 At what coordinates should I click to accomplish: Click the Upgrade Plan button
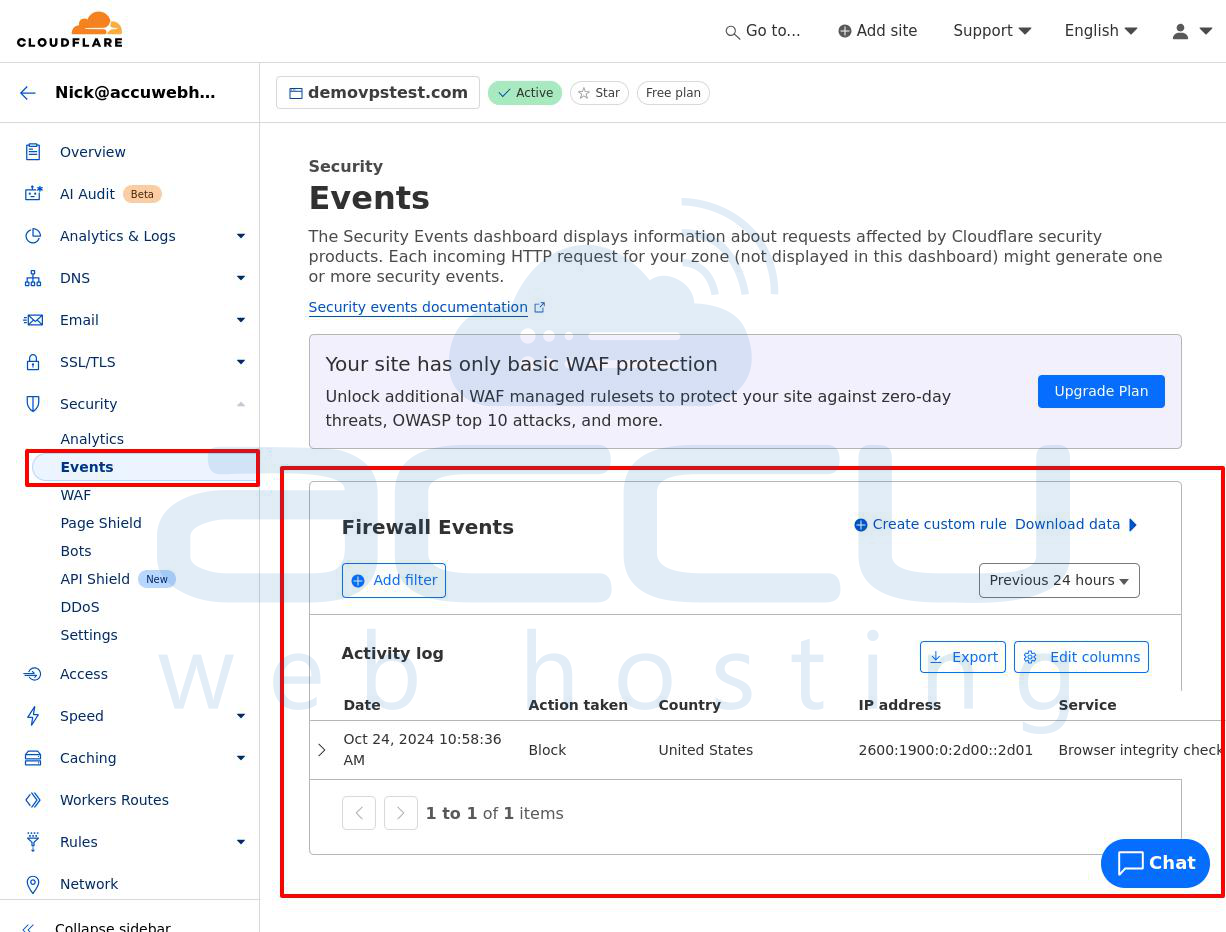tap(1101, 391)
